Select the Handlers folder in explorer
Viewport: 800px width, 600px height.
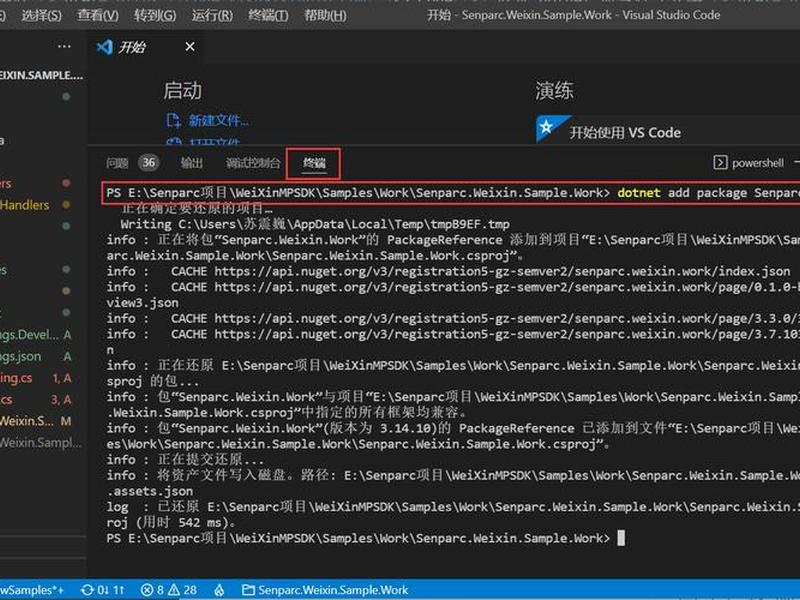point(24,205)
